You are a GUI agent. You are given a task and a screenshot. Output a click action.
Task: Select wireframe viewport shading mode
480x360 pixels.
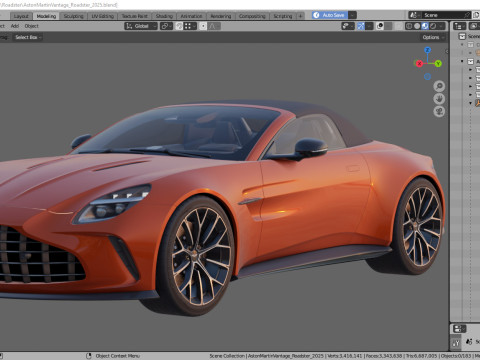pos(409,26)
